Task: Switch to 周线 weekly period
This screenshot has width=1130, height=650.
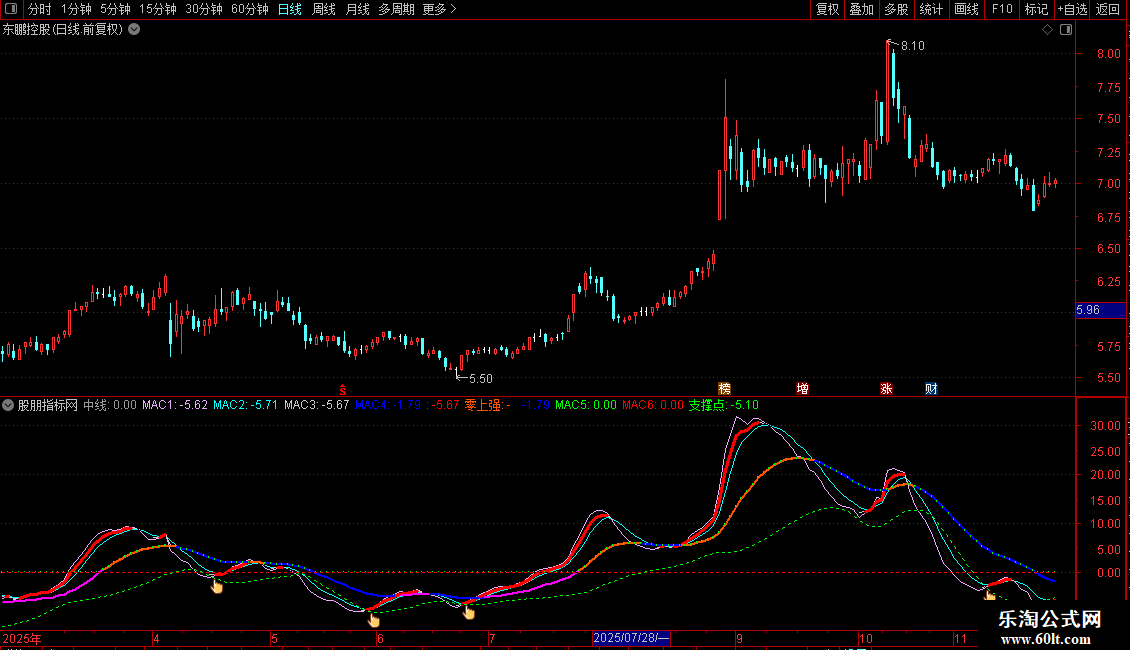Action: (324, 9)
